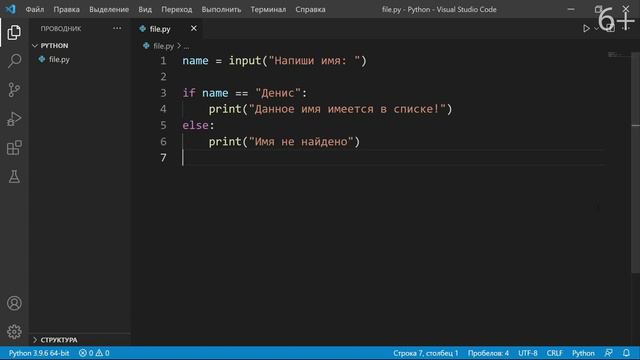Viewport: 640px width, 360px height.
Task: Select Python language mode in status bar
Action: coord(583,353)
